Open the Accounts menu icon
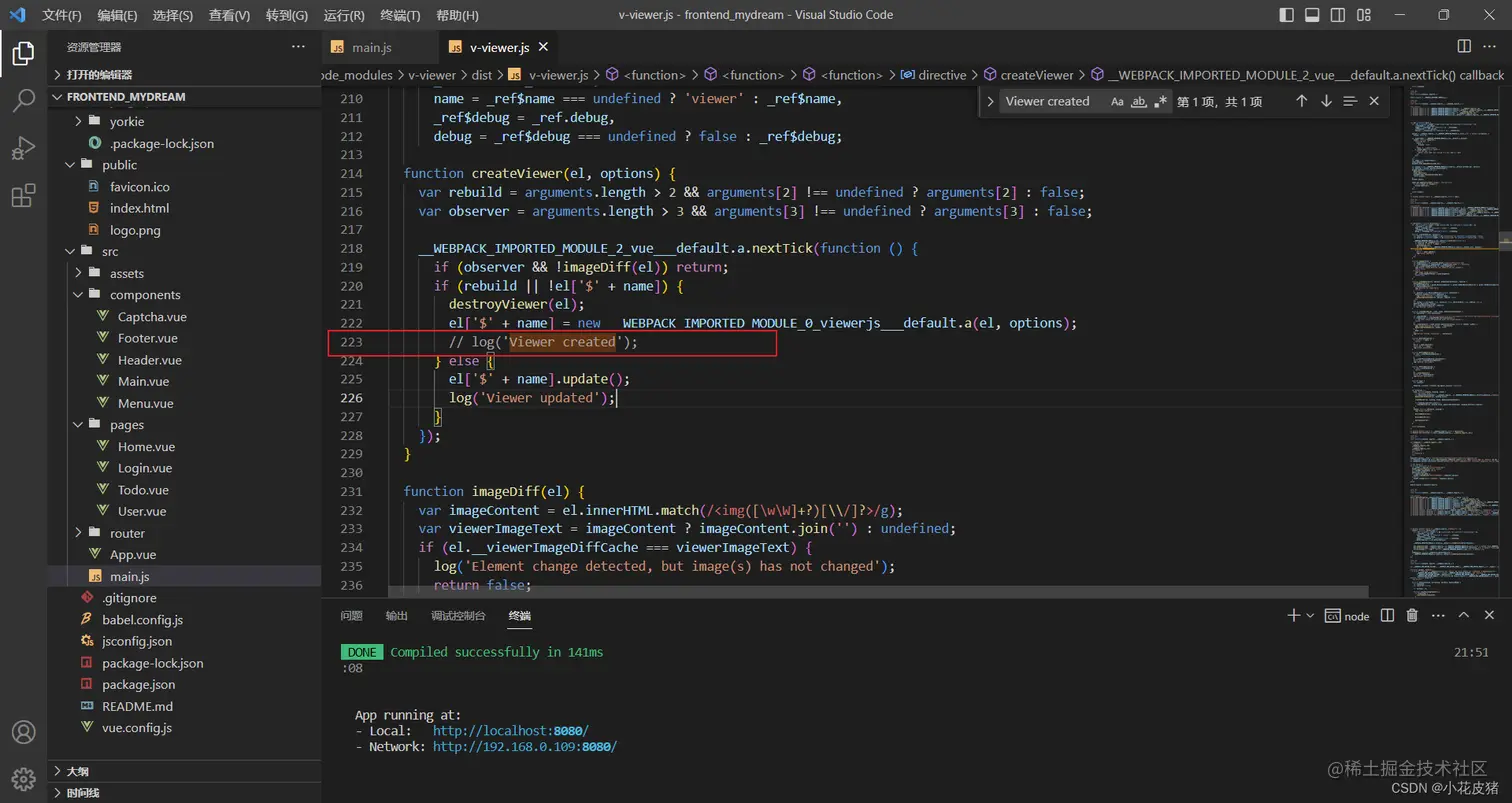 23,732
